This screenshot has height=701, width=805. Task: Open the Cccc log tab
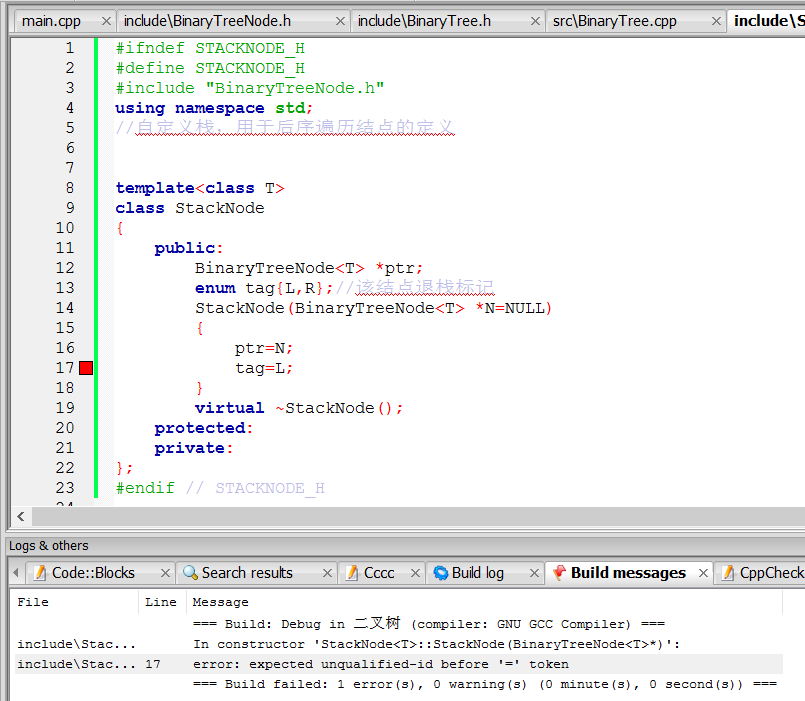(x=379, y=573)
